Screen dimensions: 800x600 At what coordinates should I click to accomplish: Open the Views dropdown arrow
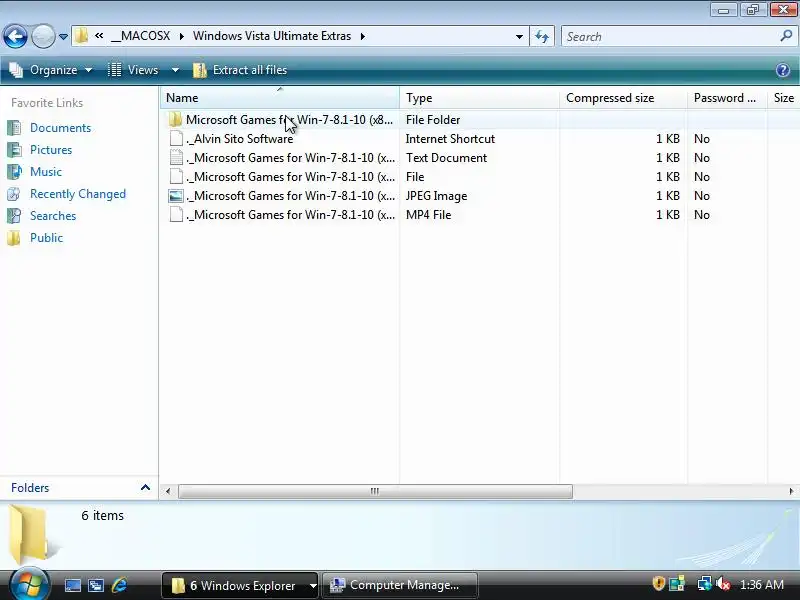(175, 70)
